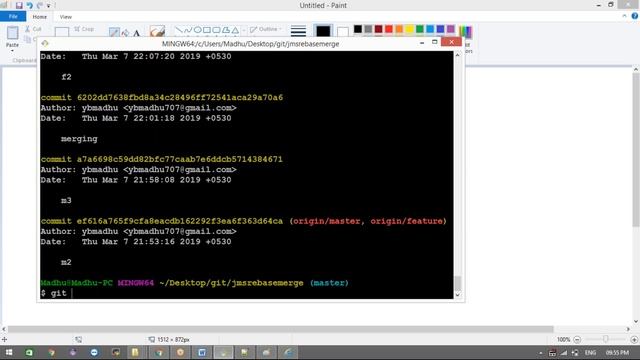
Task: Redo the action in Paint's title bar
Action: tap(40, 5)
